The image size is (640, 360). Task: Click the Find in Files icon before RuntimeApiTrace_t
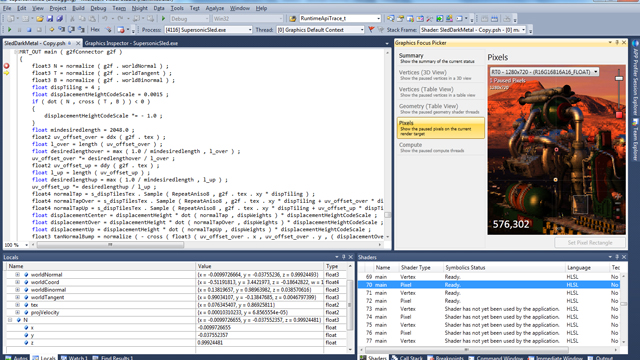point(292,19)
